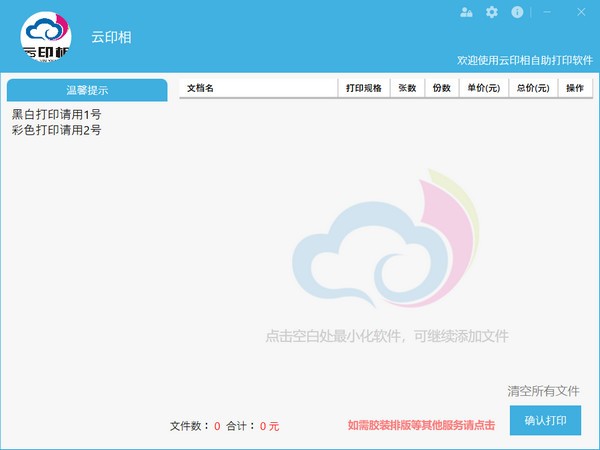Click the 操作 column header
600x450 pixels.
(574, 88)
